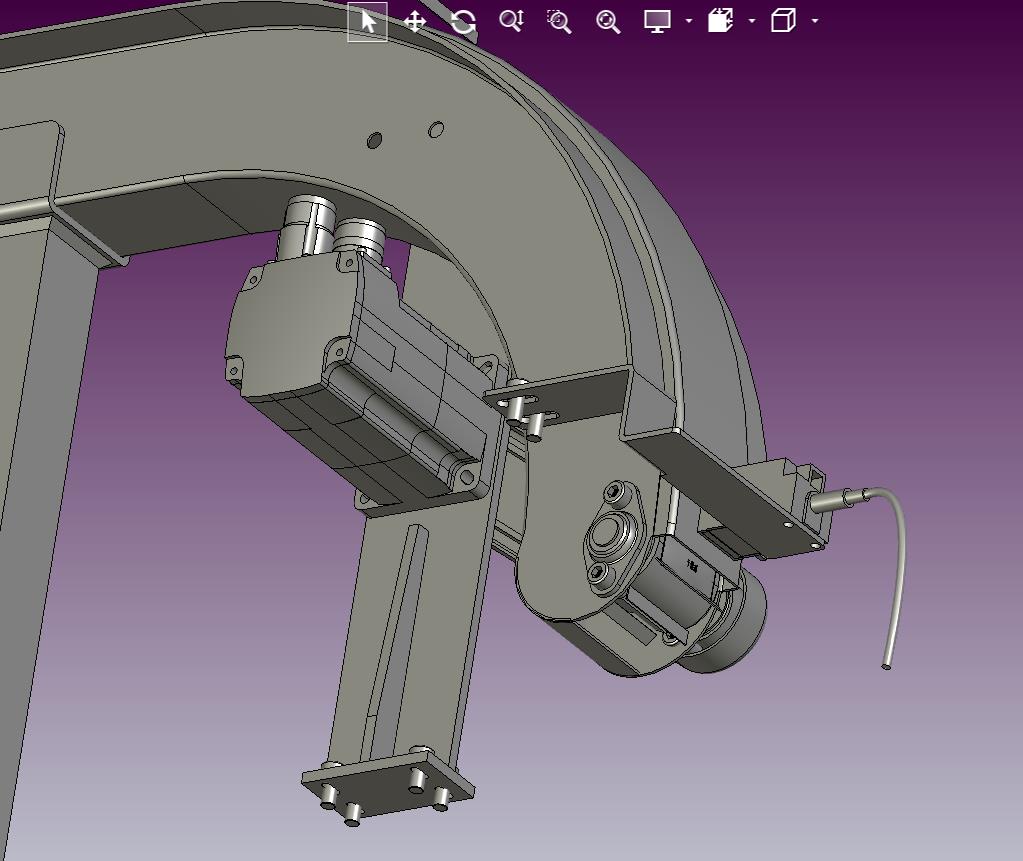Image resolution: width=1023 pixels, height=861 pixels.
Task: Open the view cube dropdown arrow
Action: 815,21
